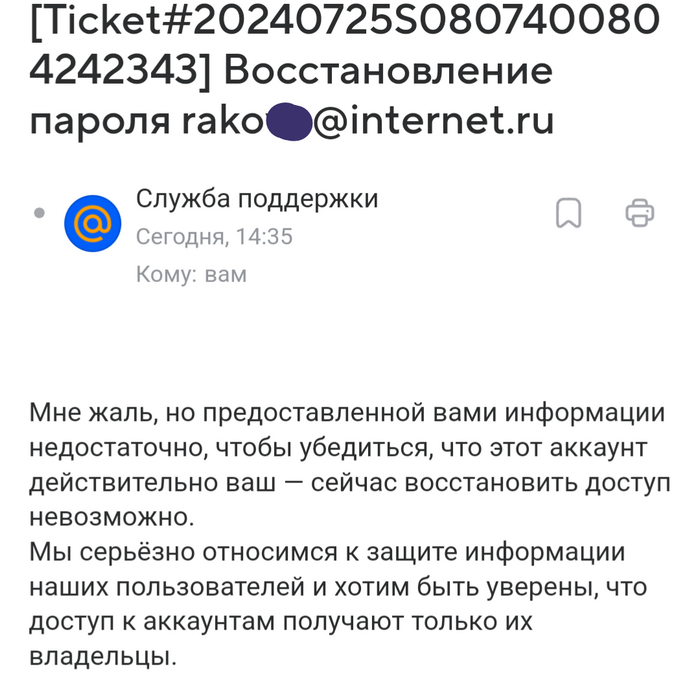Click the word 'невозможно.' in the body
This screenshot has width=700, height=675.
pos(110,518)
